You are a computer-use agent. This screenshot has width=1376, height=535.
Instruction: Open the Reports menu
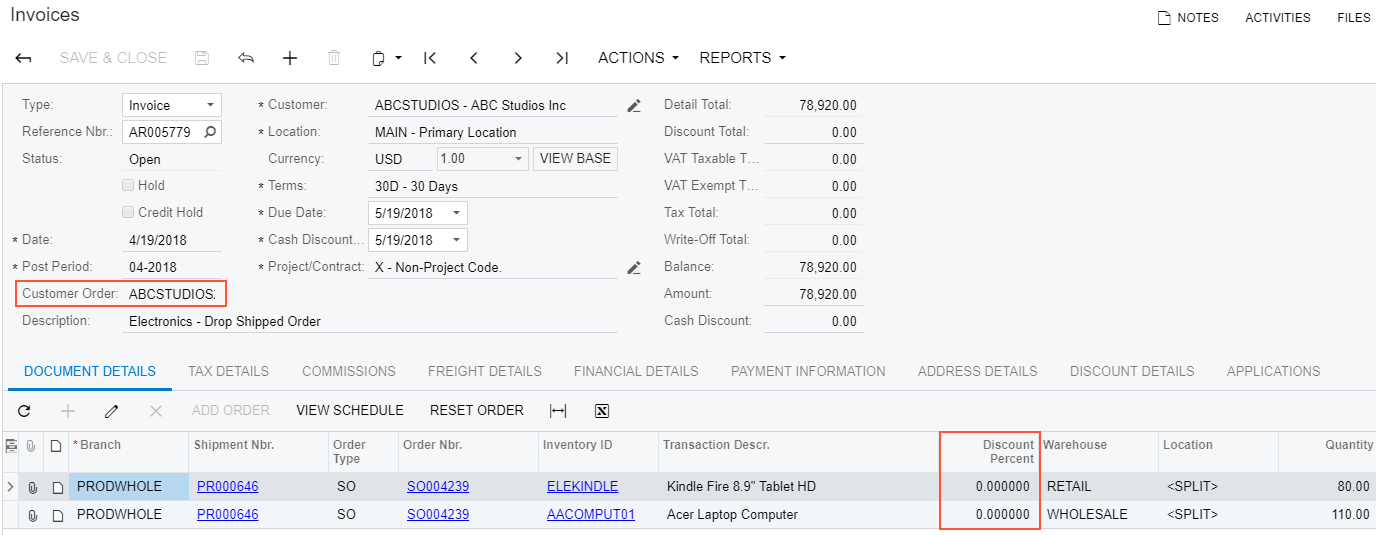click(x=742, y=58)
